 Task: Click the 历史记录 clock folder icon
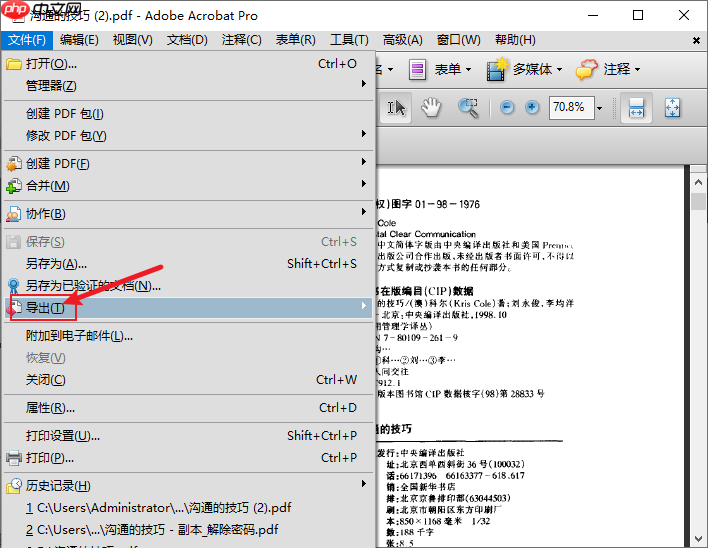pos(14,486)
